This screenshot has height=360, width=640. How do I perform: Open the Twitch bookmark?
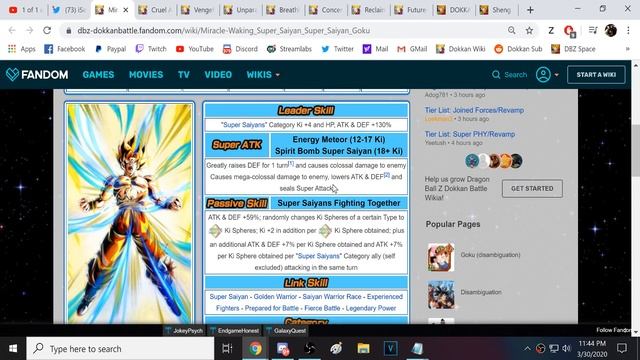(x=151, y=49)
